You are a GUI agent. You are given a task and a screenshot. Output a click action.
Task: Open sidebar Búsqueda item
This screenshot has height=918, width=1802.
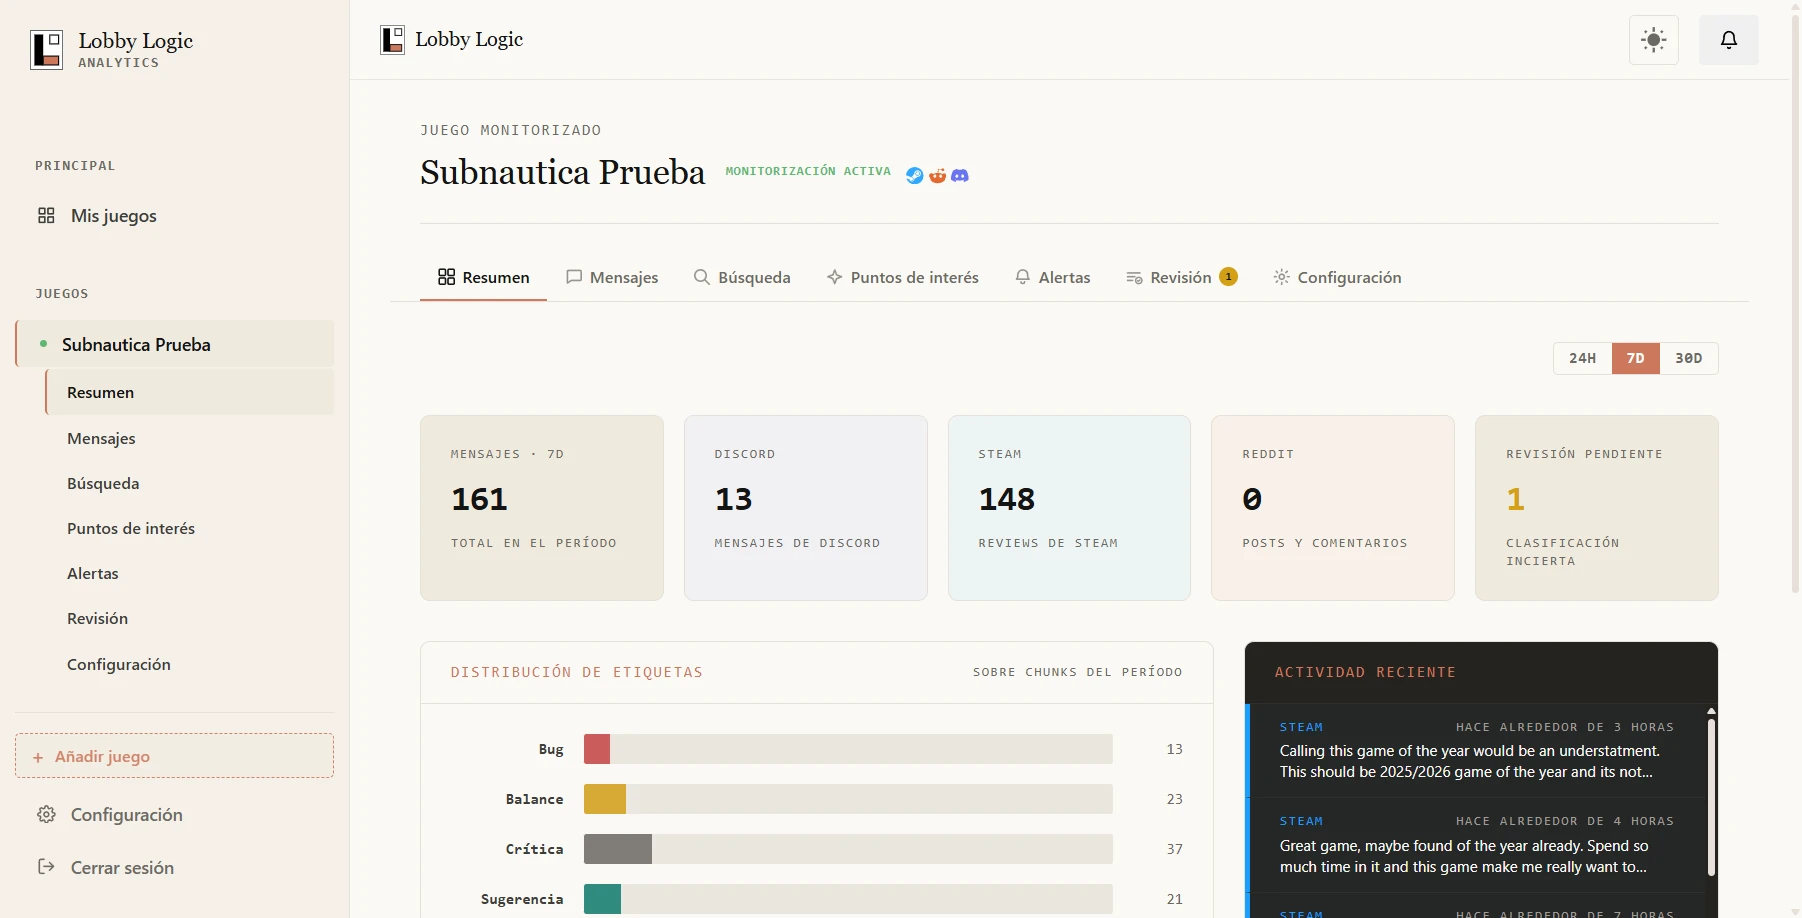(190, 483)
